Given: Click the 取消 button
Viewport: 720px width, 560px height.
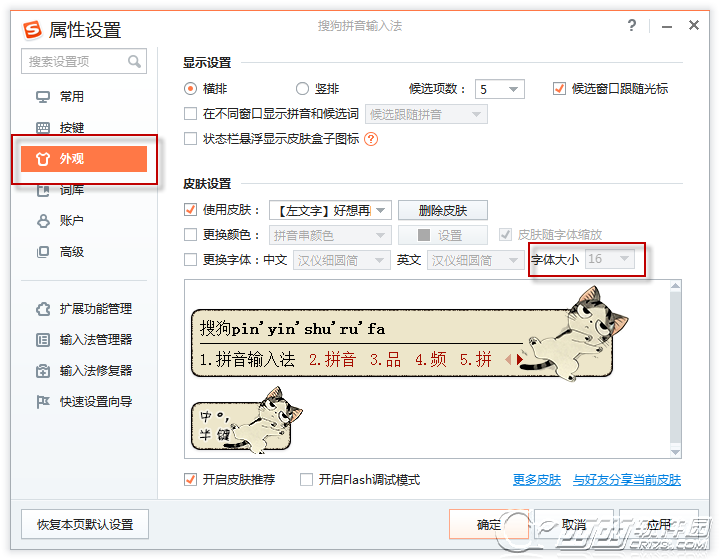Looking at the screenshot, I should coord(574,524).
